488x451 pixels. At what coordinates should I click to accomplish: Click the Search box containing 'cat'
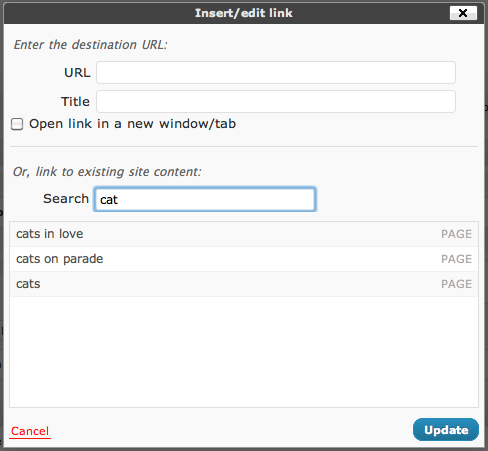pyautogui.click(x=205, y=199)
